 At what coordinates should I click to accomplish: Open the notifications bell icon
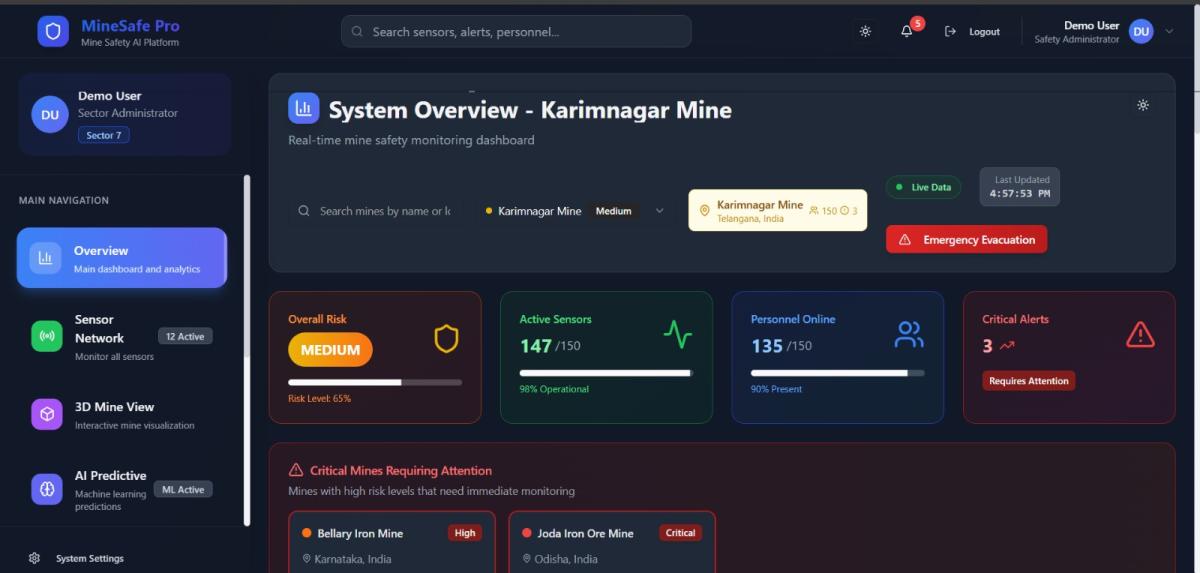pos(907,31)
